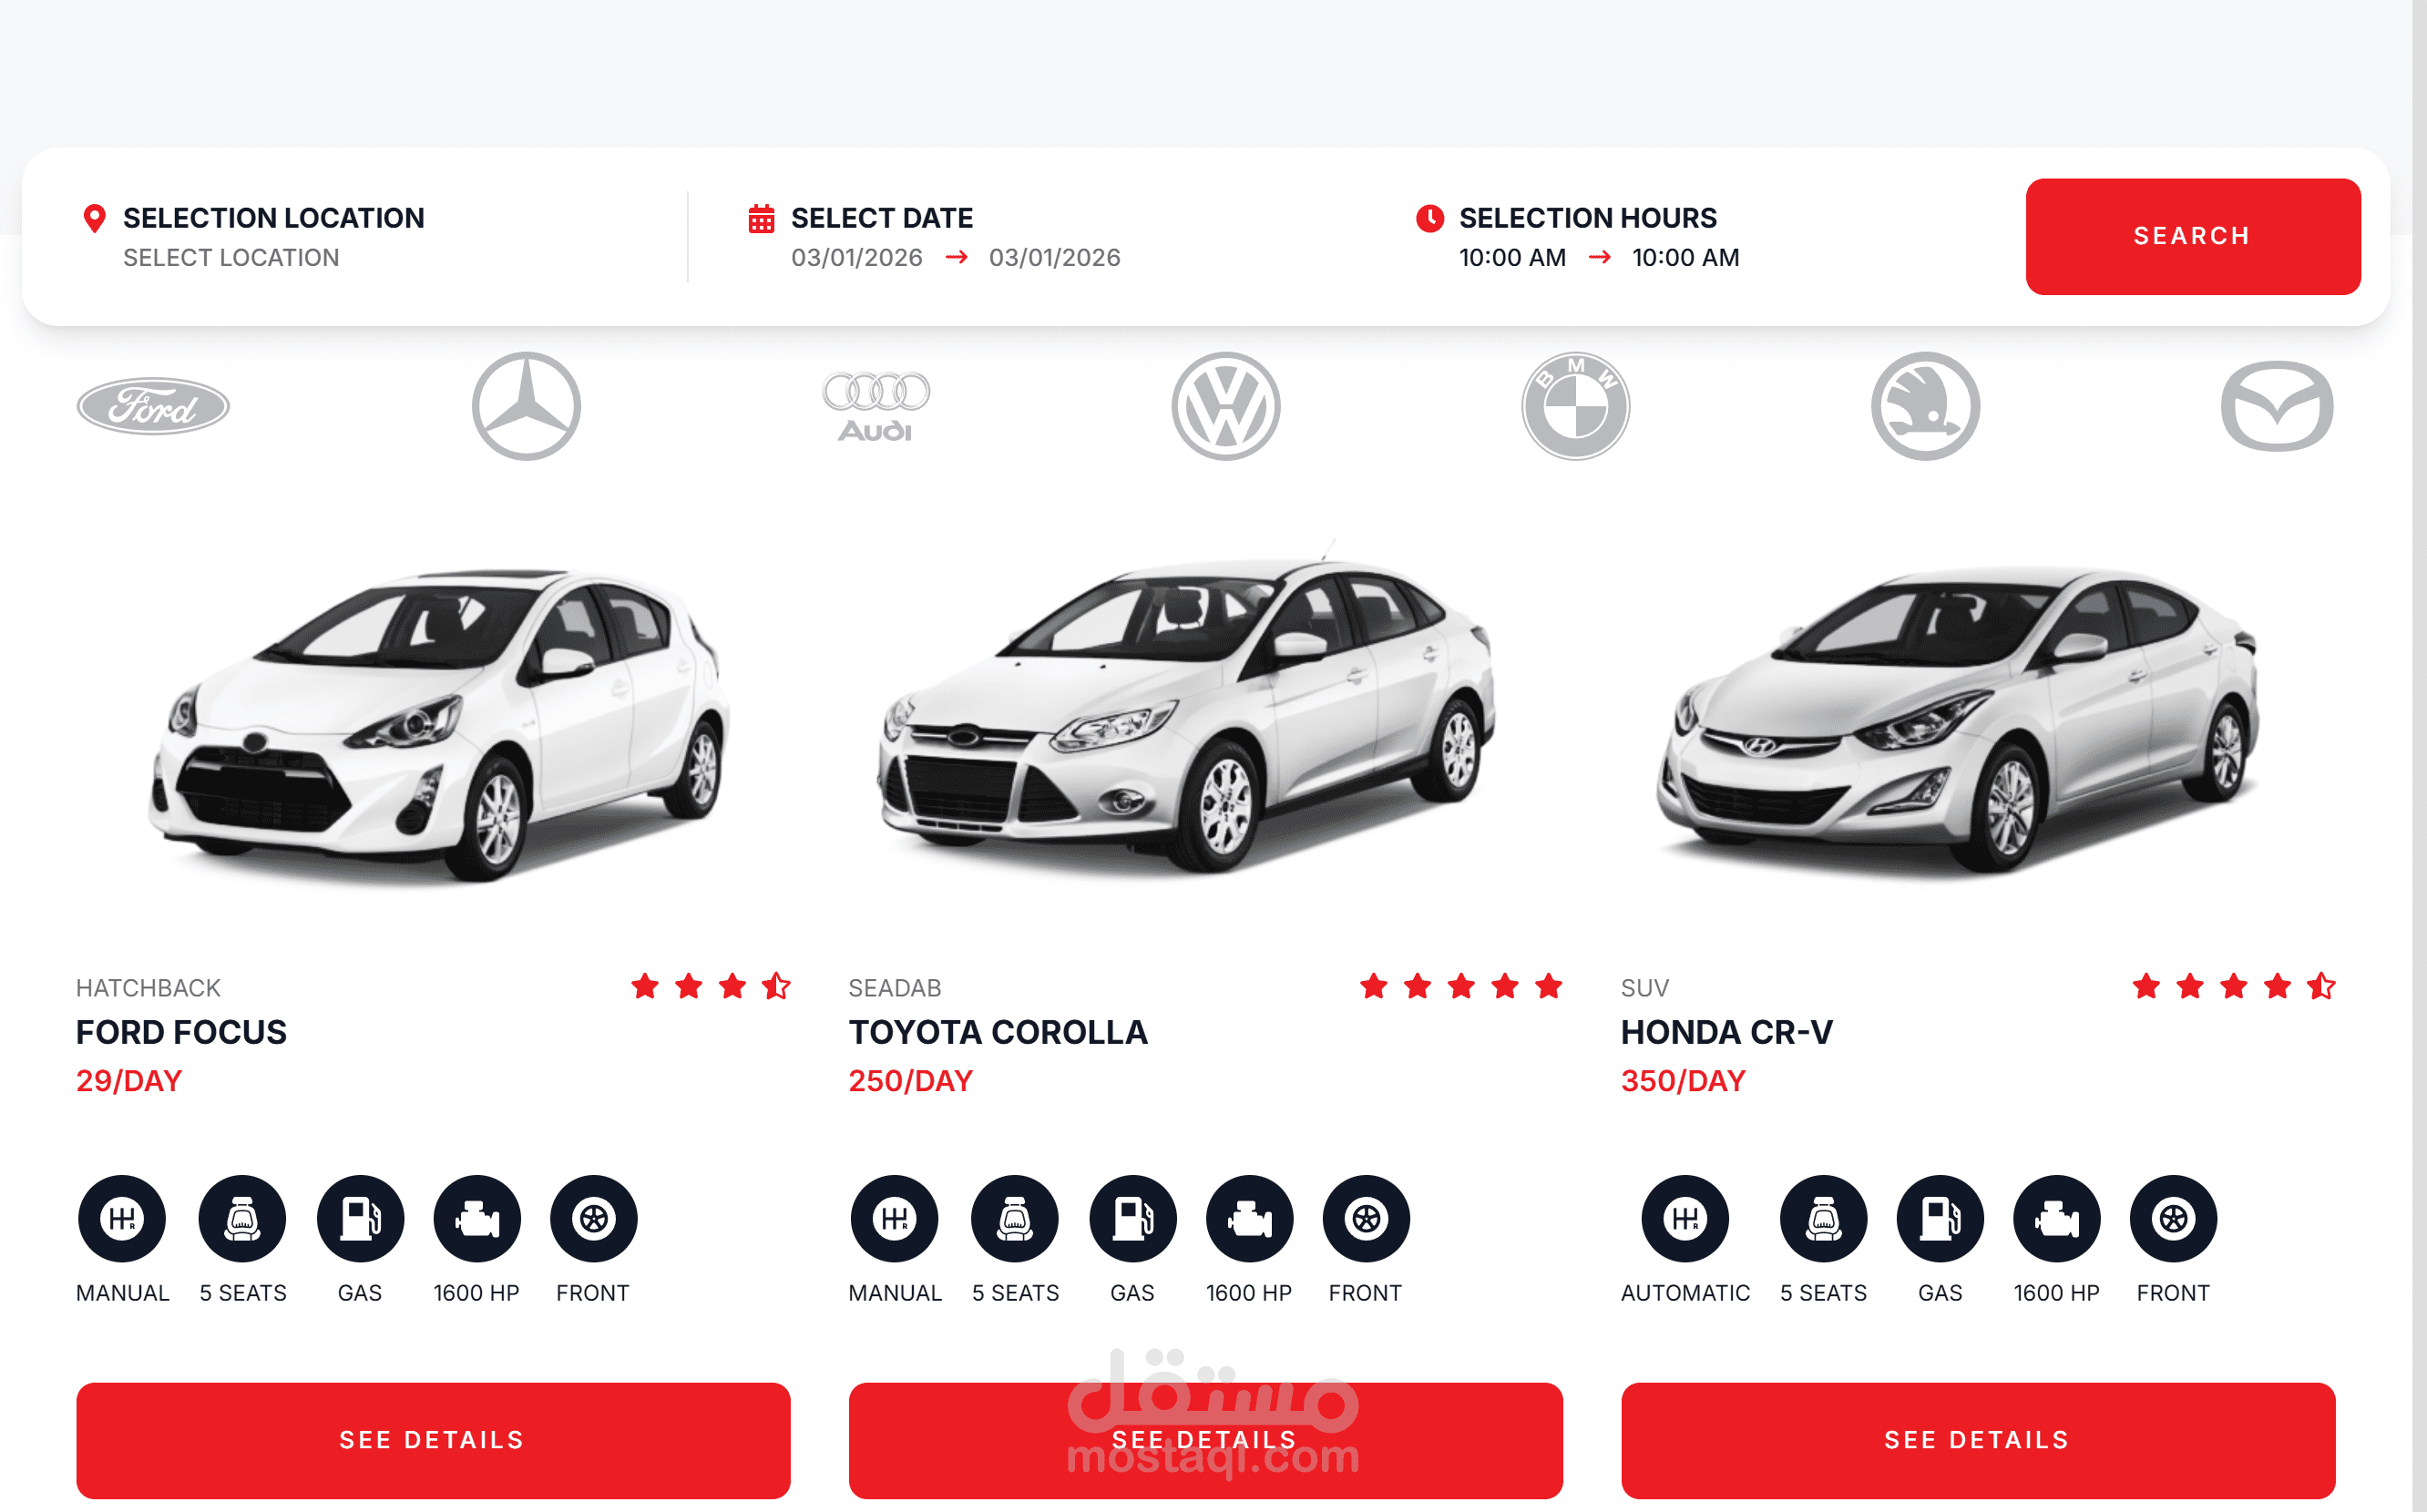Open the end time 10:00 AM selector

tap(1686, 258)
